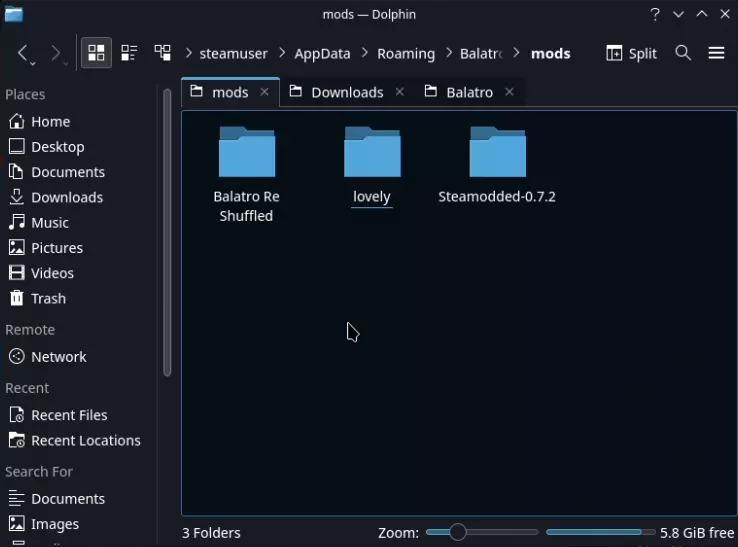738x547 pixels.
Task: Open Split view
Action: (631, 53)
